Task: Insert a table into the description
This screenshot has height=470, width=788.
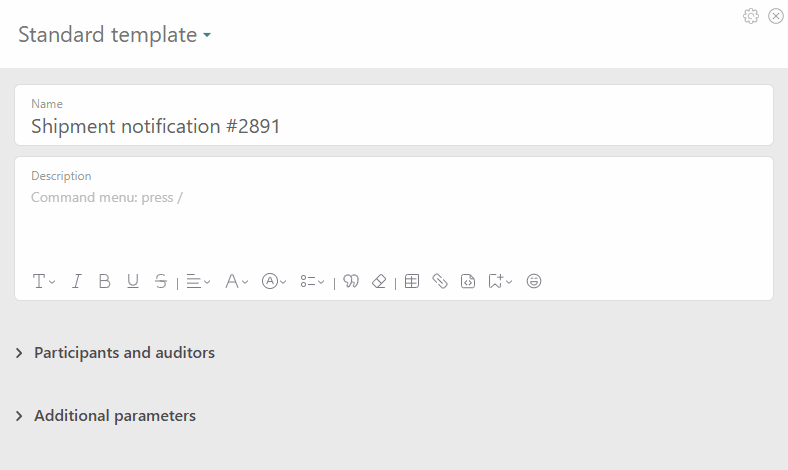Action: click(x=412, y=282)
